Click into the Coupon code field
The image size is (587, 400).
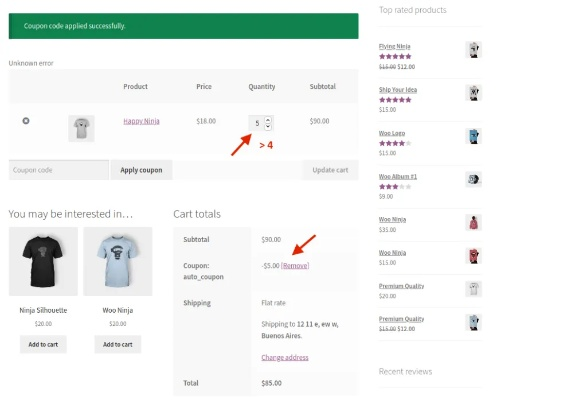[59, 170]
